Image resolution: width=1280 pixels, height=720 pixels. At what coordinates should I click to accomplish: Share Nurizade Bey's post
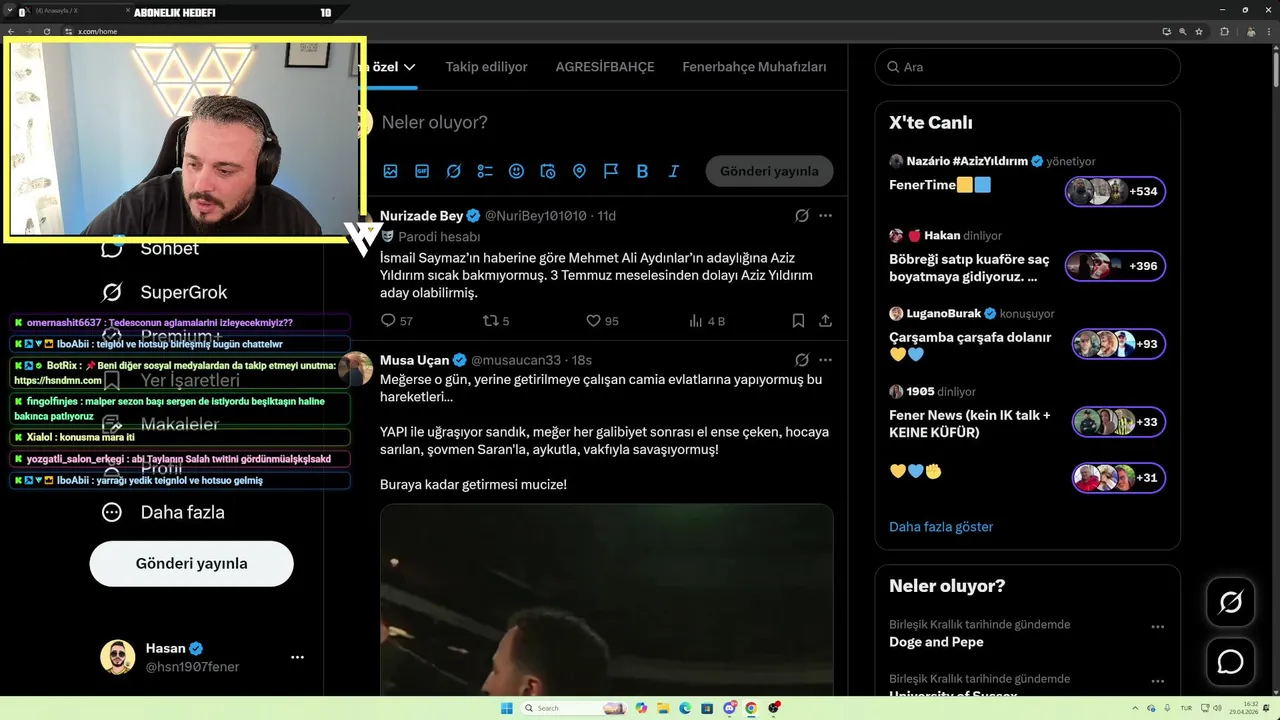tap(825, 321)
